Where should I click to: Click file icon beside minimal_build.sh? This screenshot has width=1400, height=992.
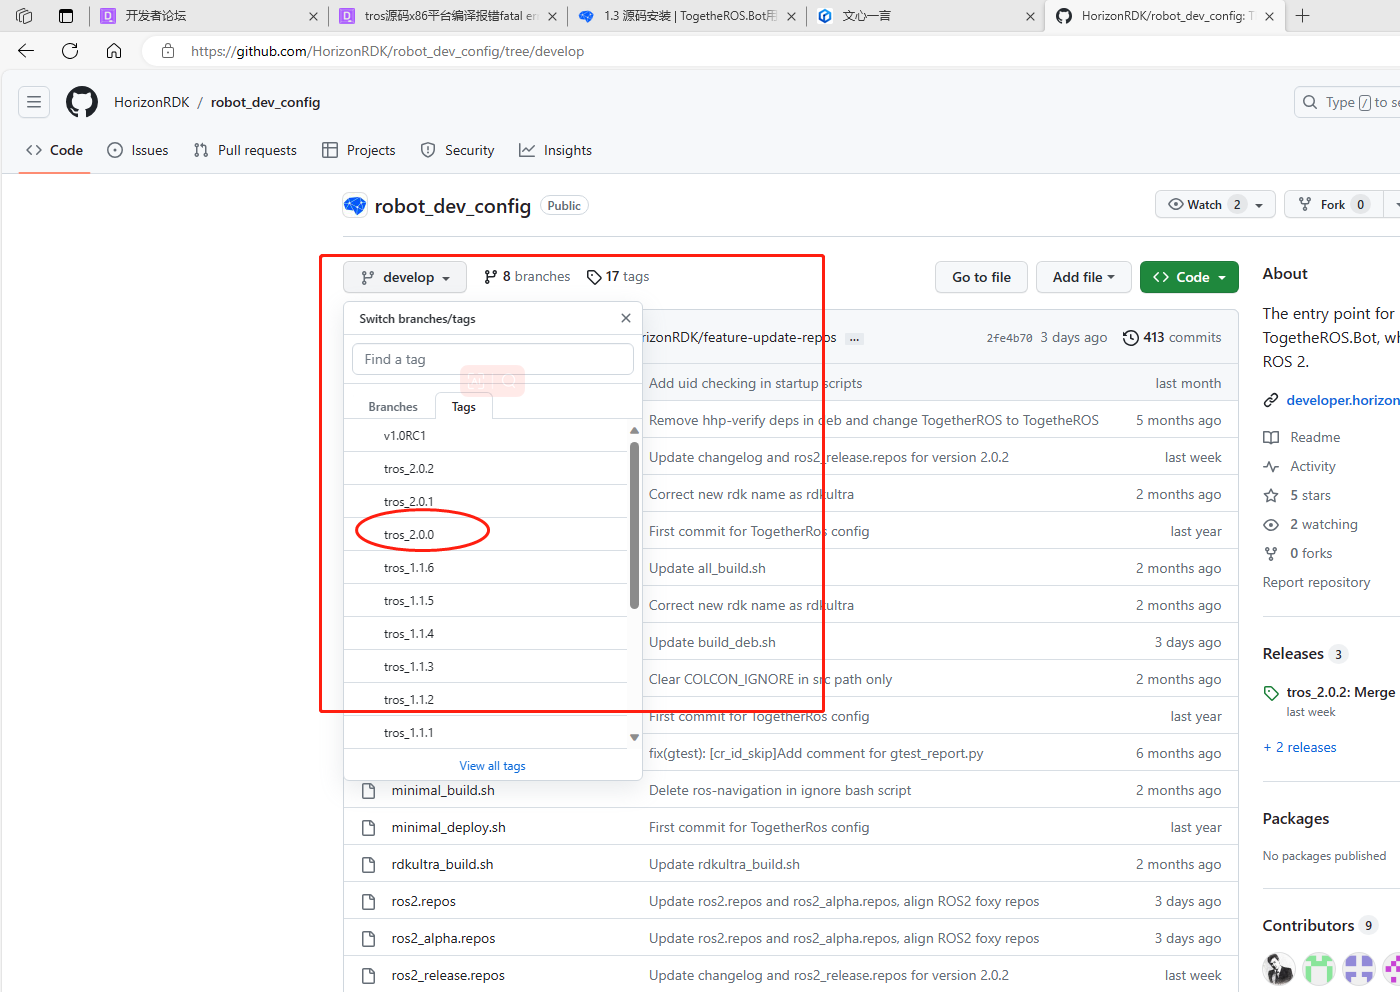[x=368, y=790]
